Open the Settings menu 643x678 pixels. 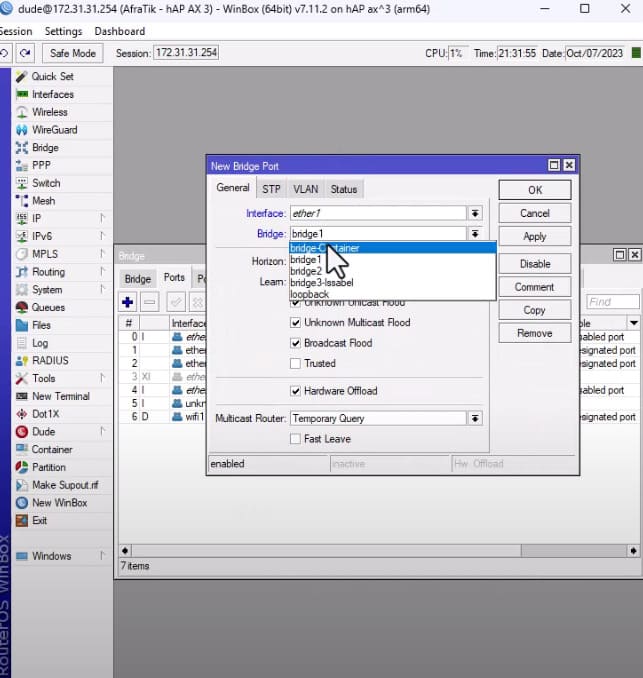(x=64, y=32)
